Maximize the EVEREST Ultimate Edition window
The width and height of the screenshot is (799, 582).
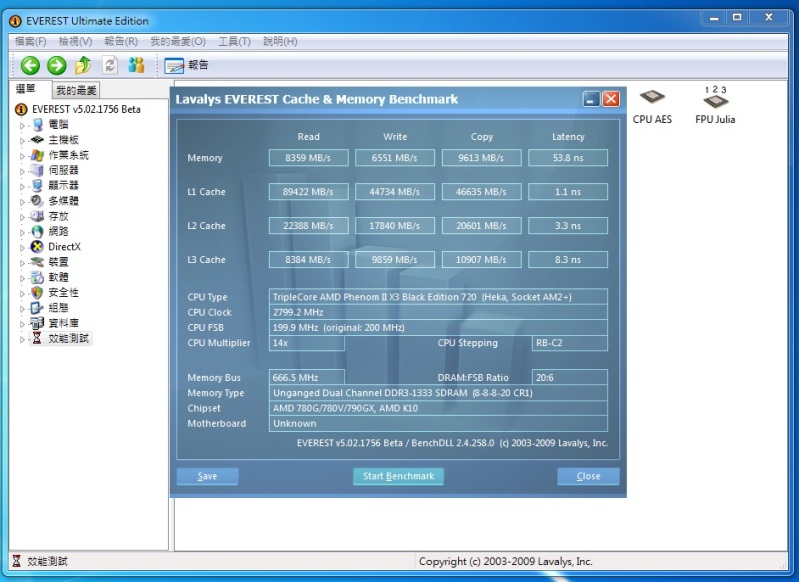pos(737,18)
